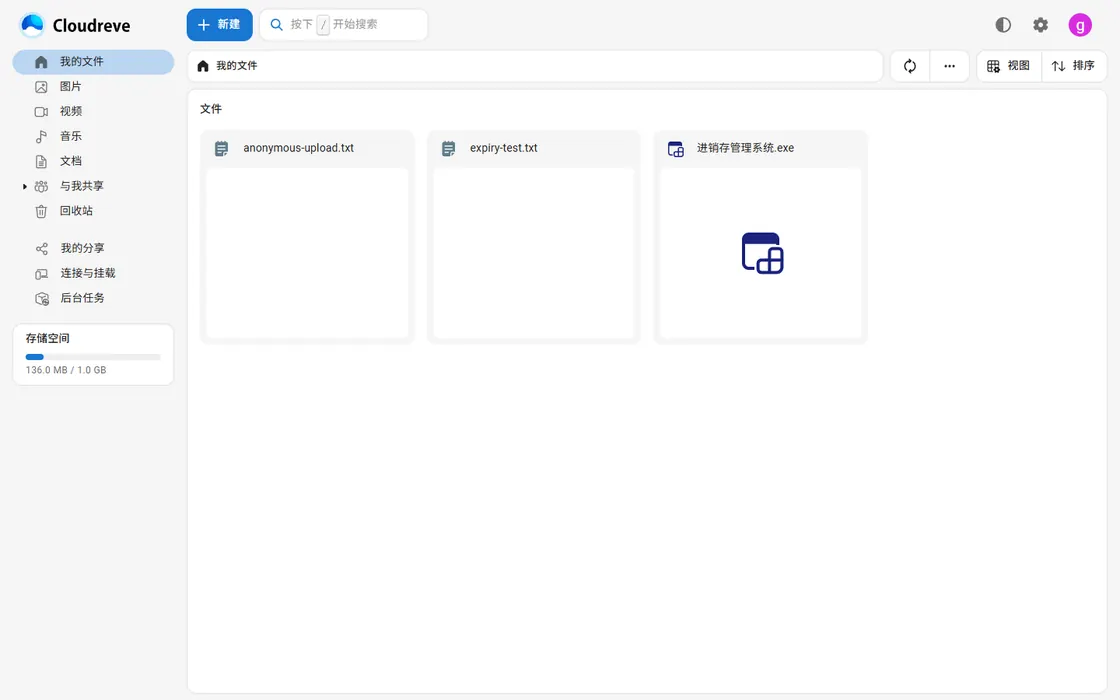Open 音乐 in sidebar

(x=94, y=136)
